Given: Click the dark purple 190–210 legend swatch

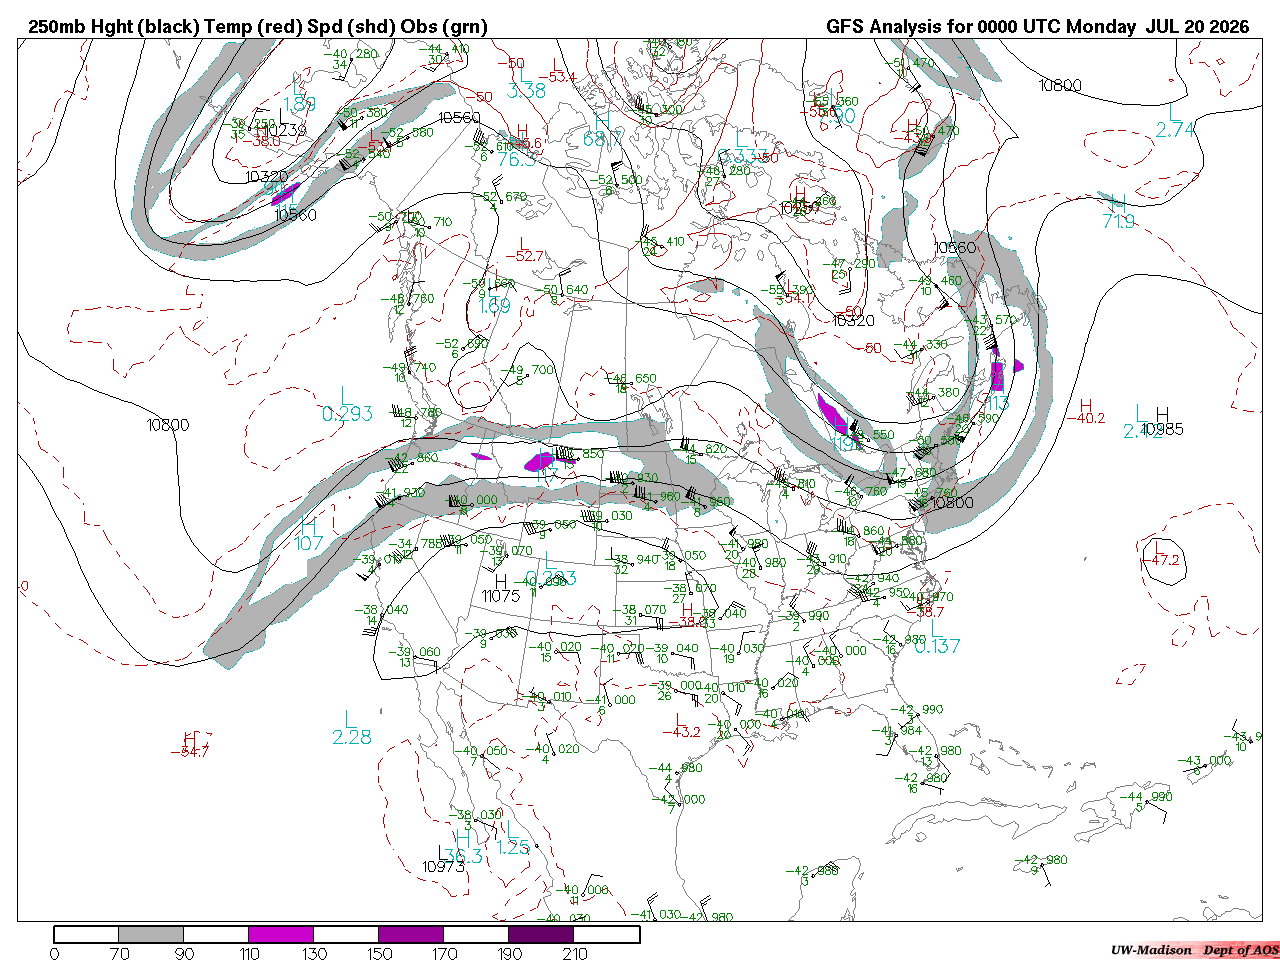Looking at the screenshot, I should (541, 934).
